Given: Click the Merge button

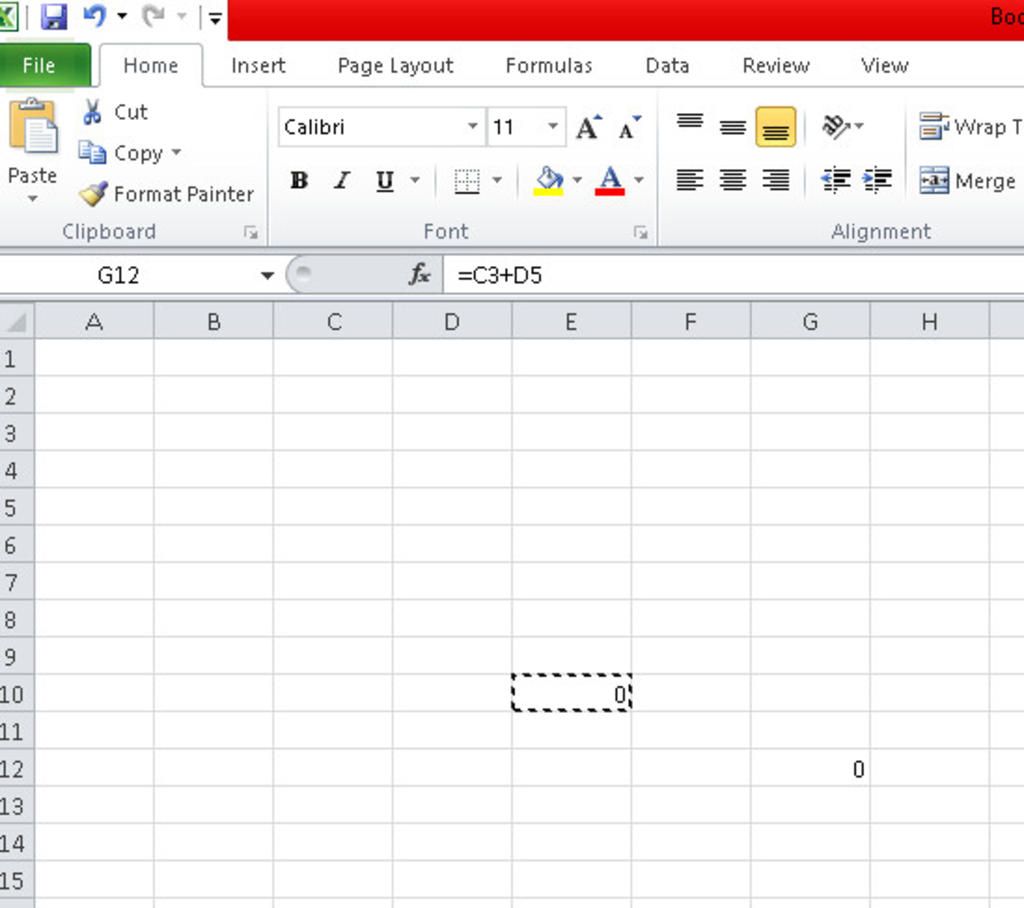Looking at the screenshot, I should click(969, 180).
